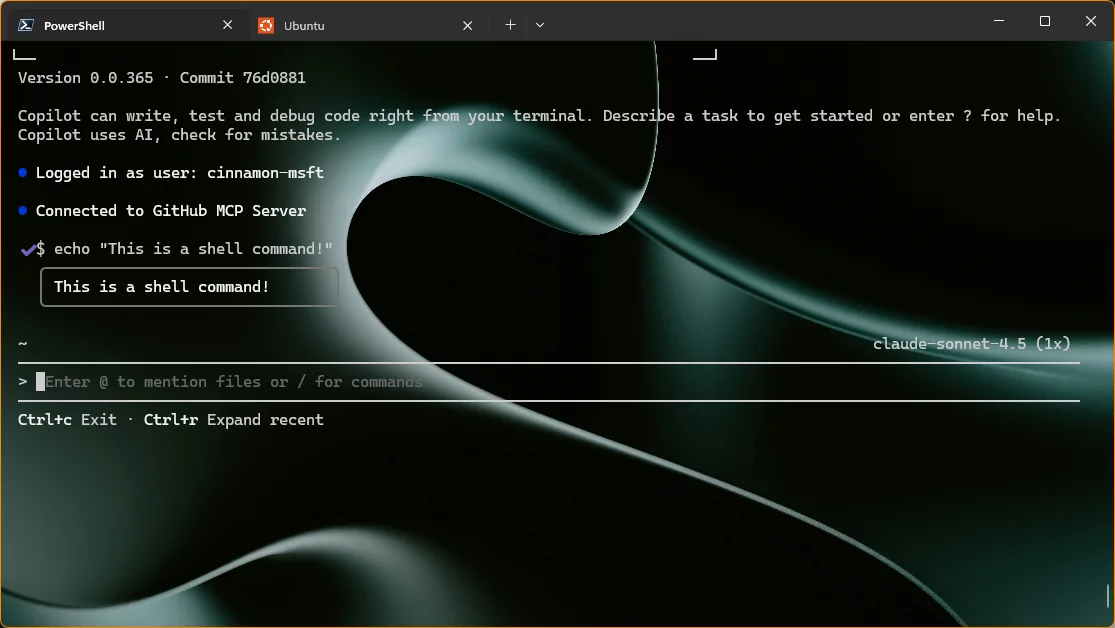Close the Ubuntu tab
Screen dimensions: 1115x628
(x=467, y=24)
